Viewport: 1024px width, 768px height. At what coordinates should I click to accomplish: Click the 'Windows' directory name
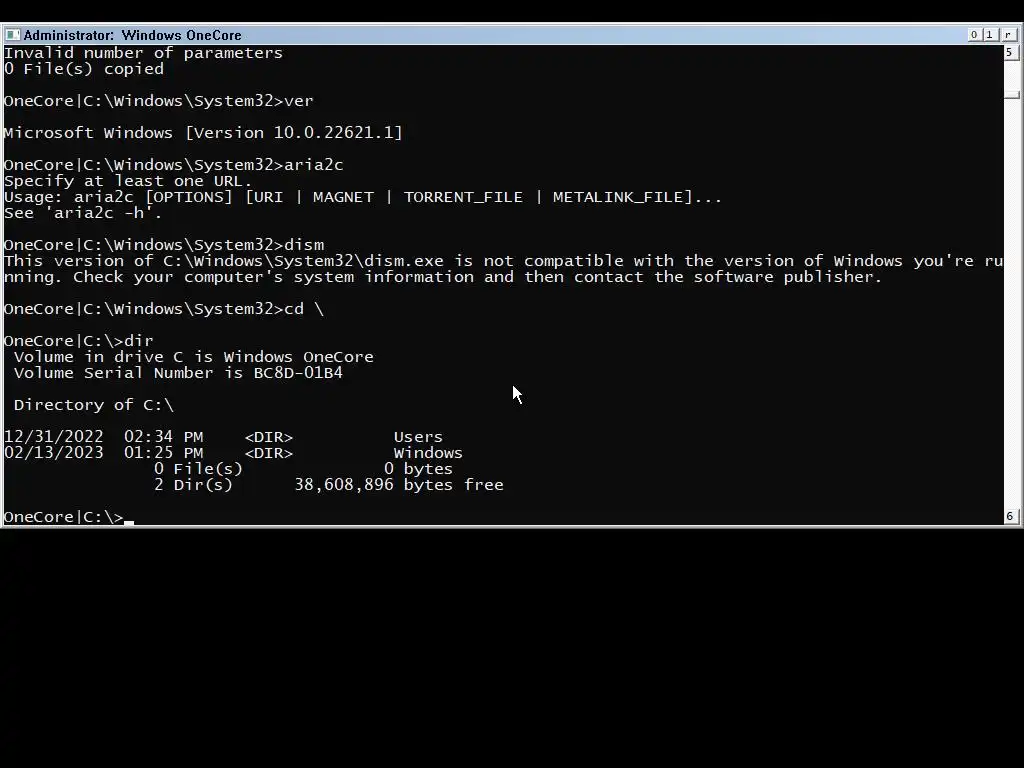pos(428,453)
